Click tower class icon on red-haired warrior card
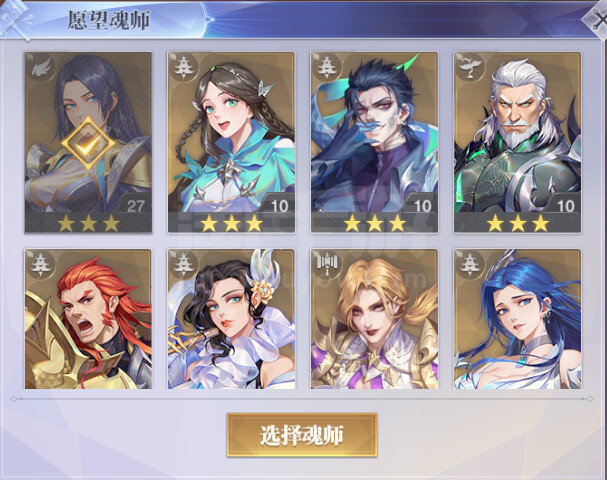The image size is (607, 480). [x=41, y=265]
